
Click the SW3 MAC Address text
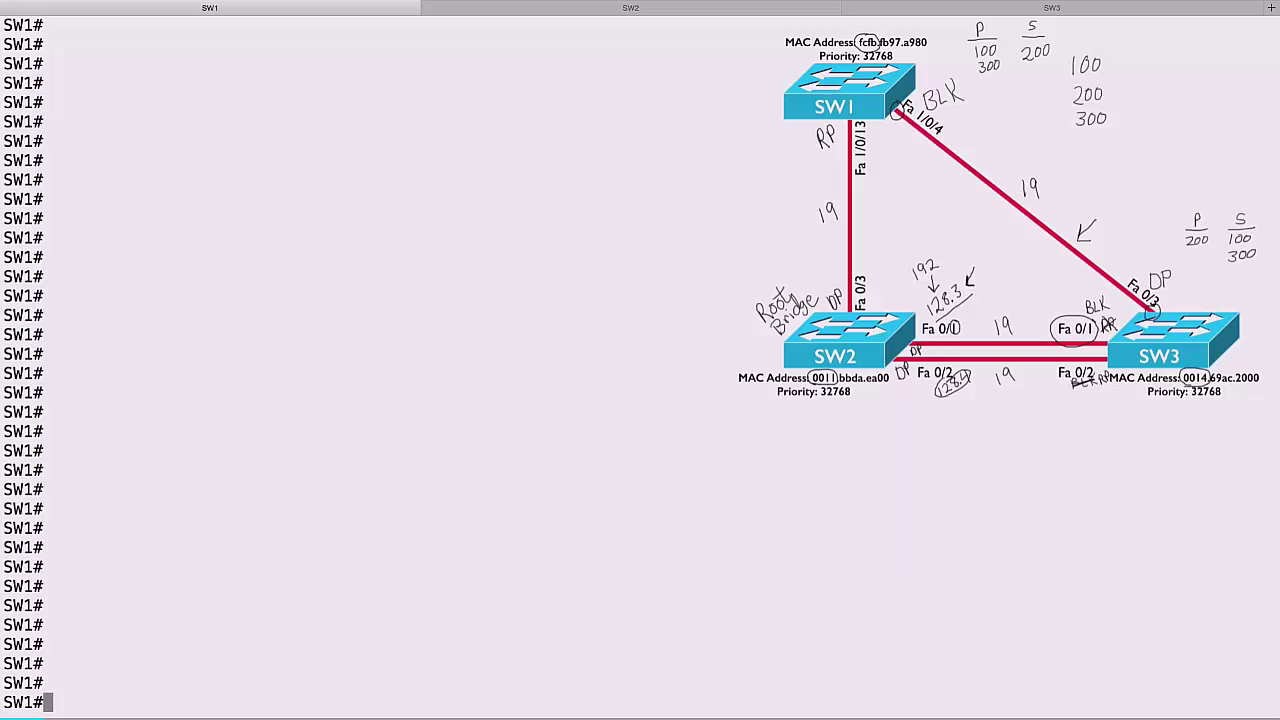coord(1183,378)
